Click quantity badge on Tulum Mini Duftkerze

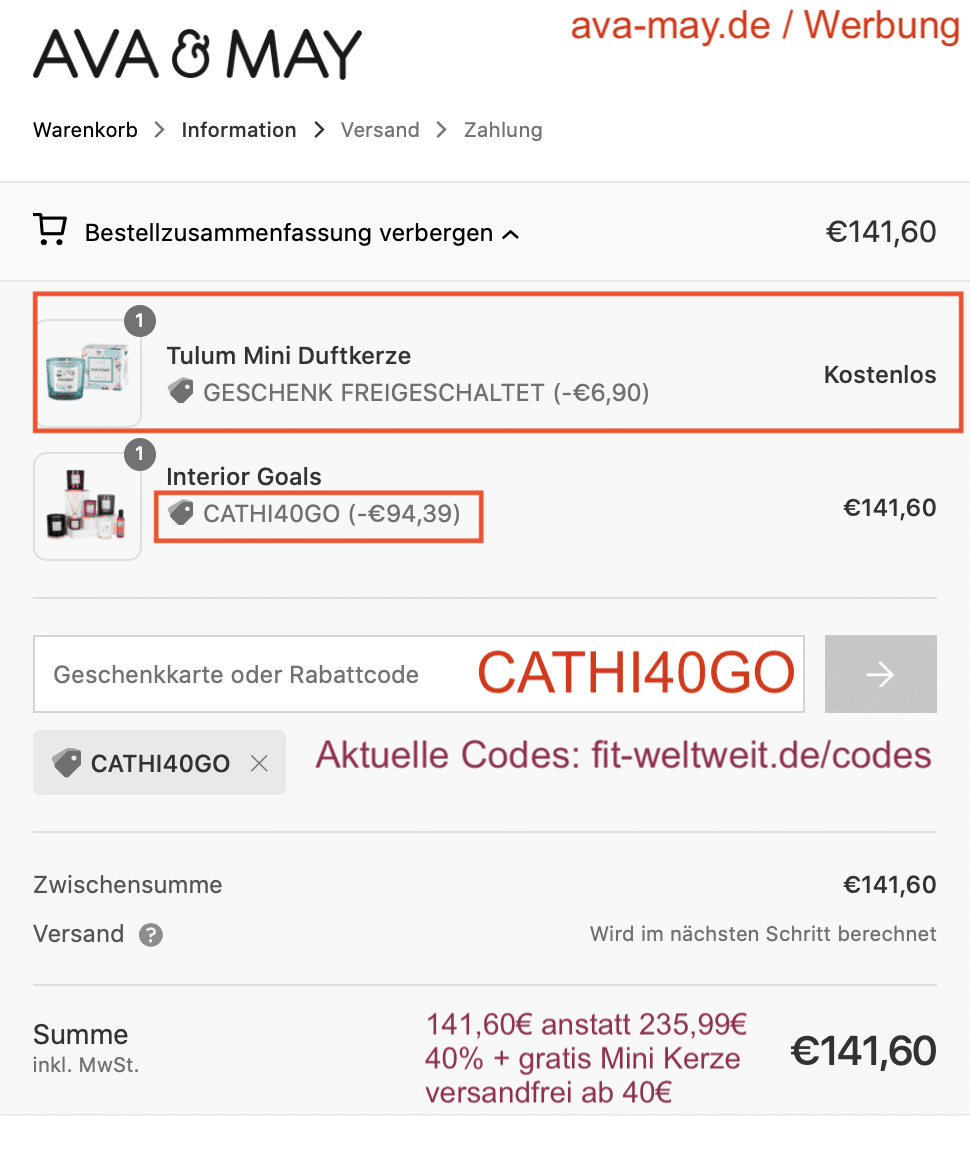(140, 321)
